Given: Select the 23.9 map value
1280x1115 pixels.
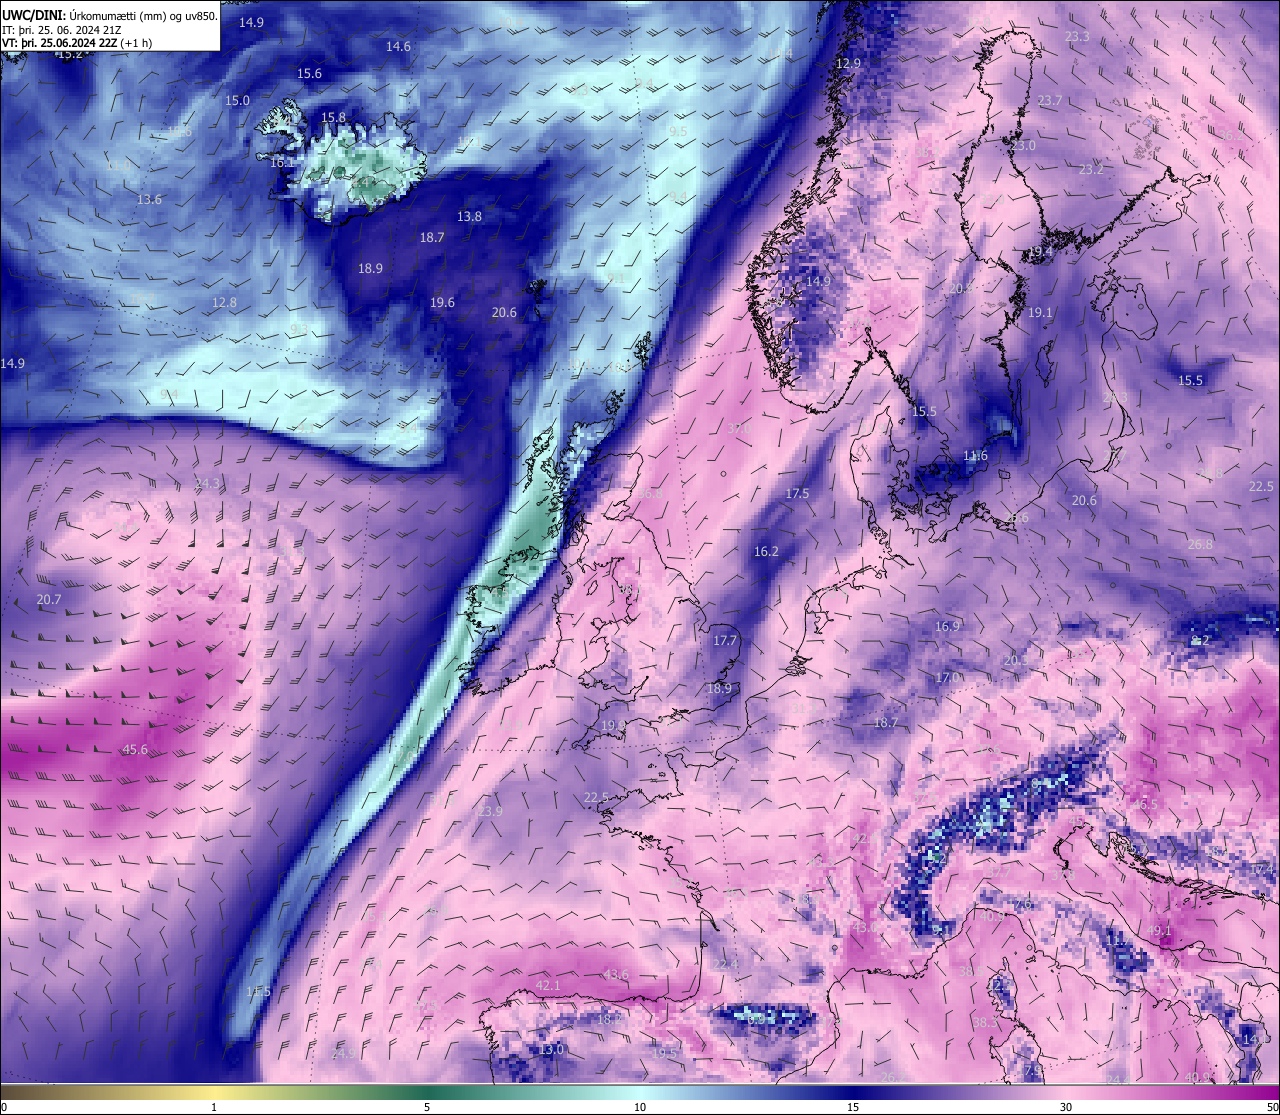Looking at the screenshot, I should (490, 811).
